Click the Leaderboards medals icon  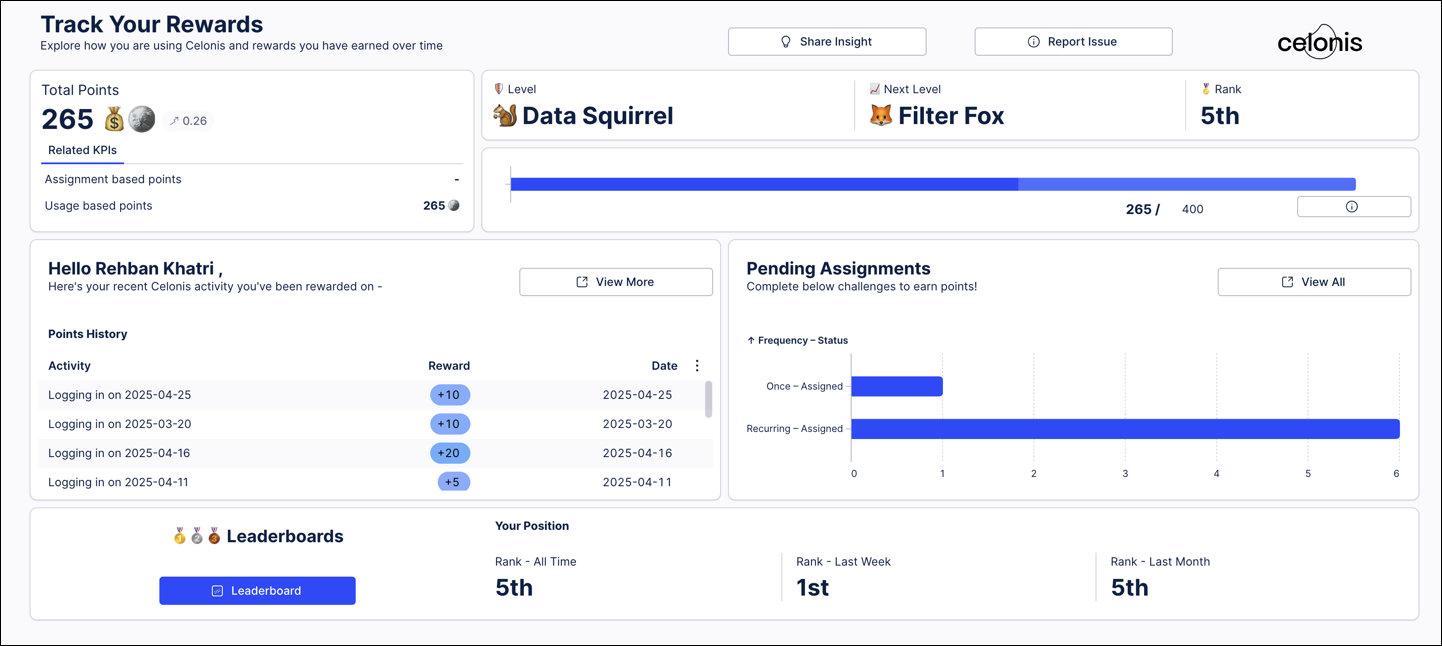(197, 537)
